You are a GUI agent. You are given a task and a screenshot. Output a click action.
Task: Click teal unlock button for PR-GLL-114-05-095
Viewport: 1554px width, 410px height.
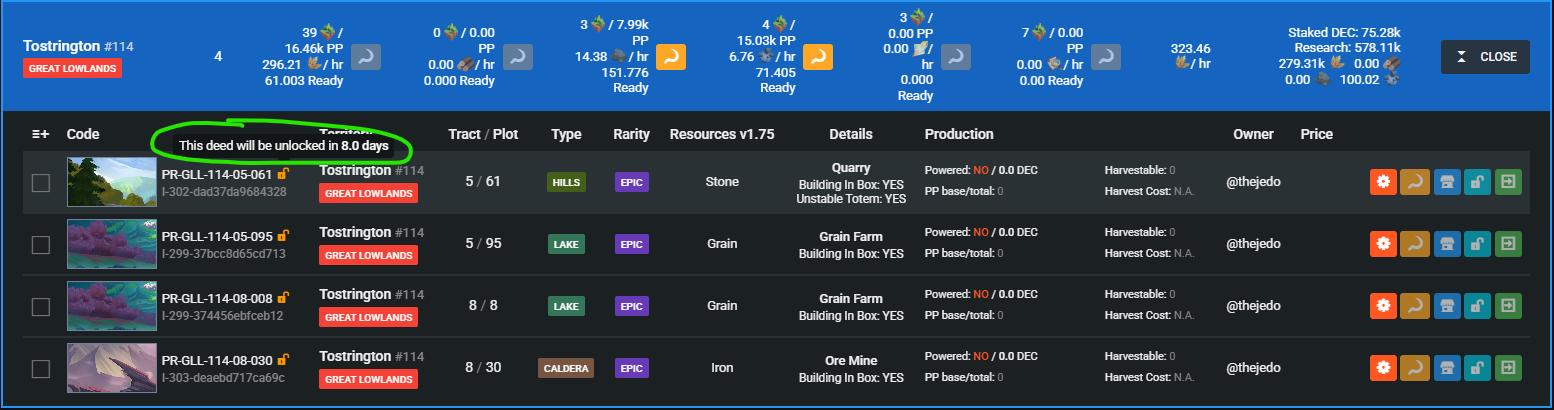point(1477,244)
